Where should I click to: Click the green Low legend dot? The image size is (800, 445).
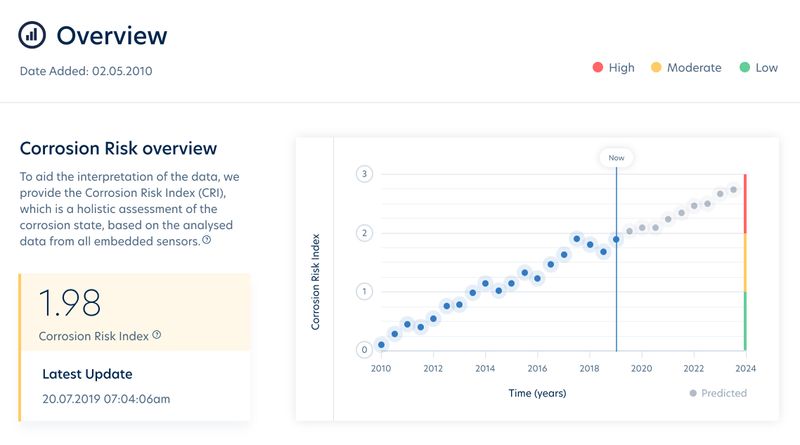(744, 68)
